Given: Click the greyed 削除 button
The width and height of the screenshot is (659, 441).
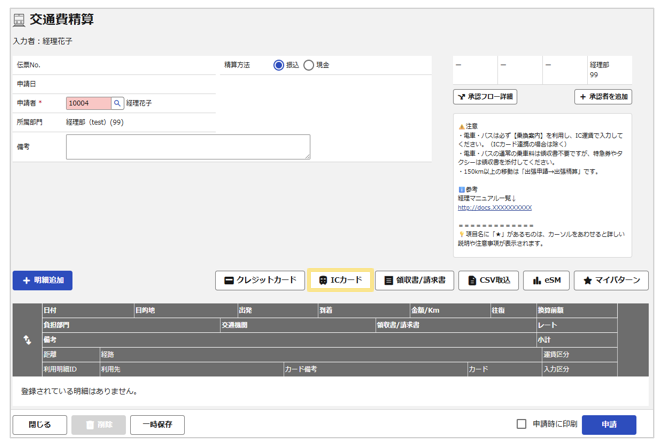Looking at the screenshot, I should tap(98, 425).
